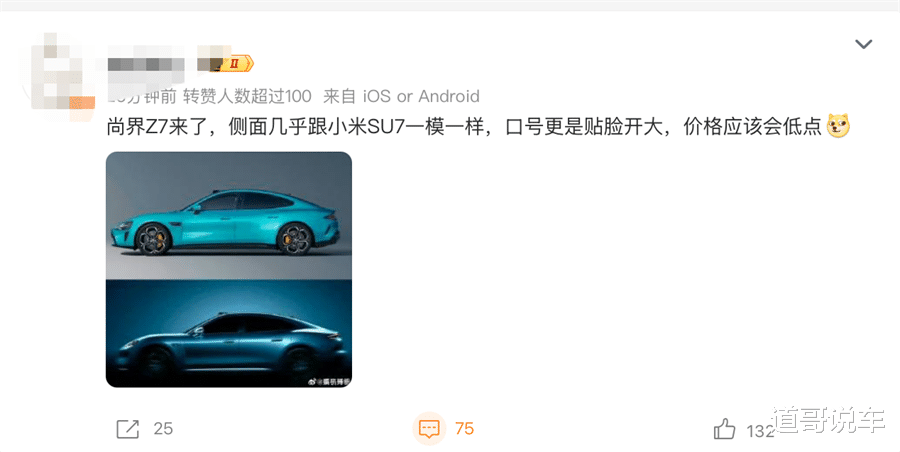
Task: Like the post with the thumbs-up icon
Action: (x=724, y=429)
